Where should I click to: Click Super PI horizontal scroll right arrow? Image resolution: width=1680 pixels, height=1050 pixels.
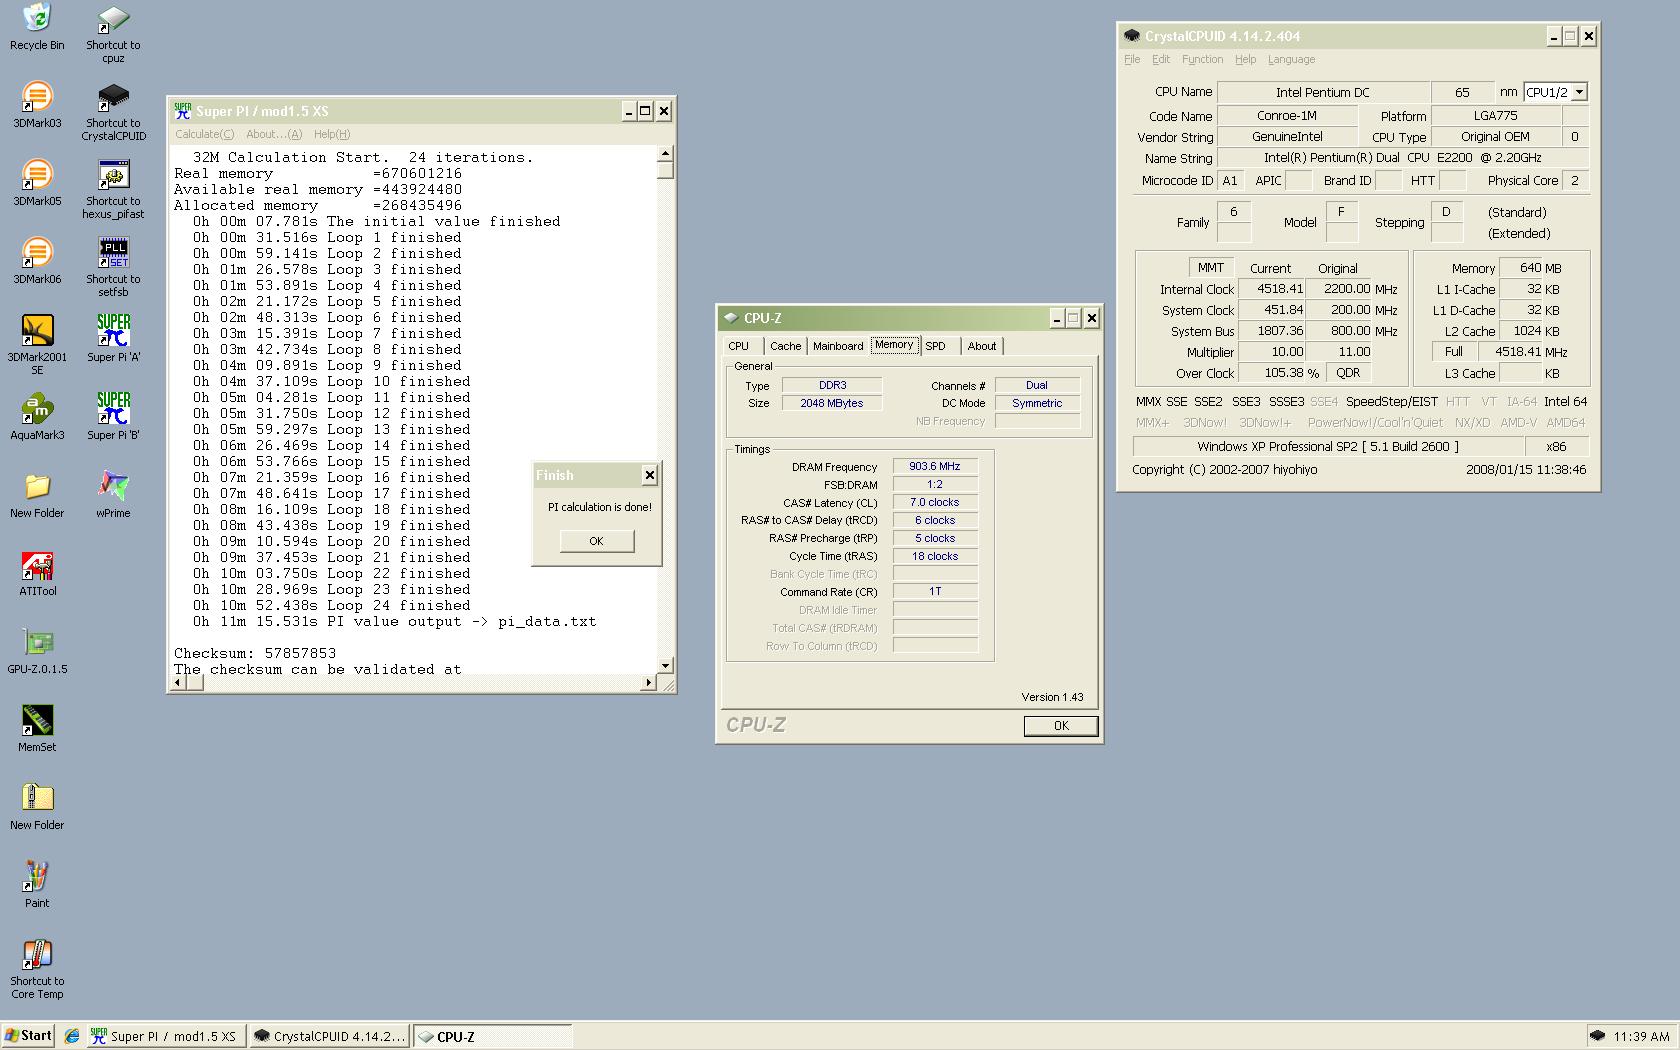coord(648,683)
